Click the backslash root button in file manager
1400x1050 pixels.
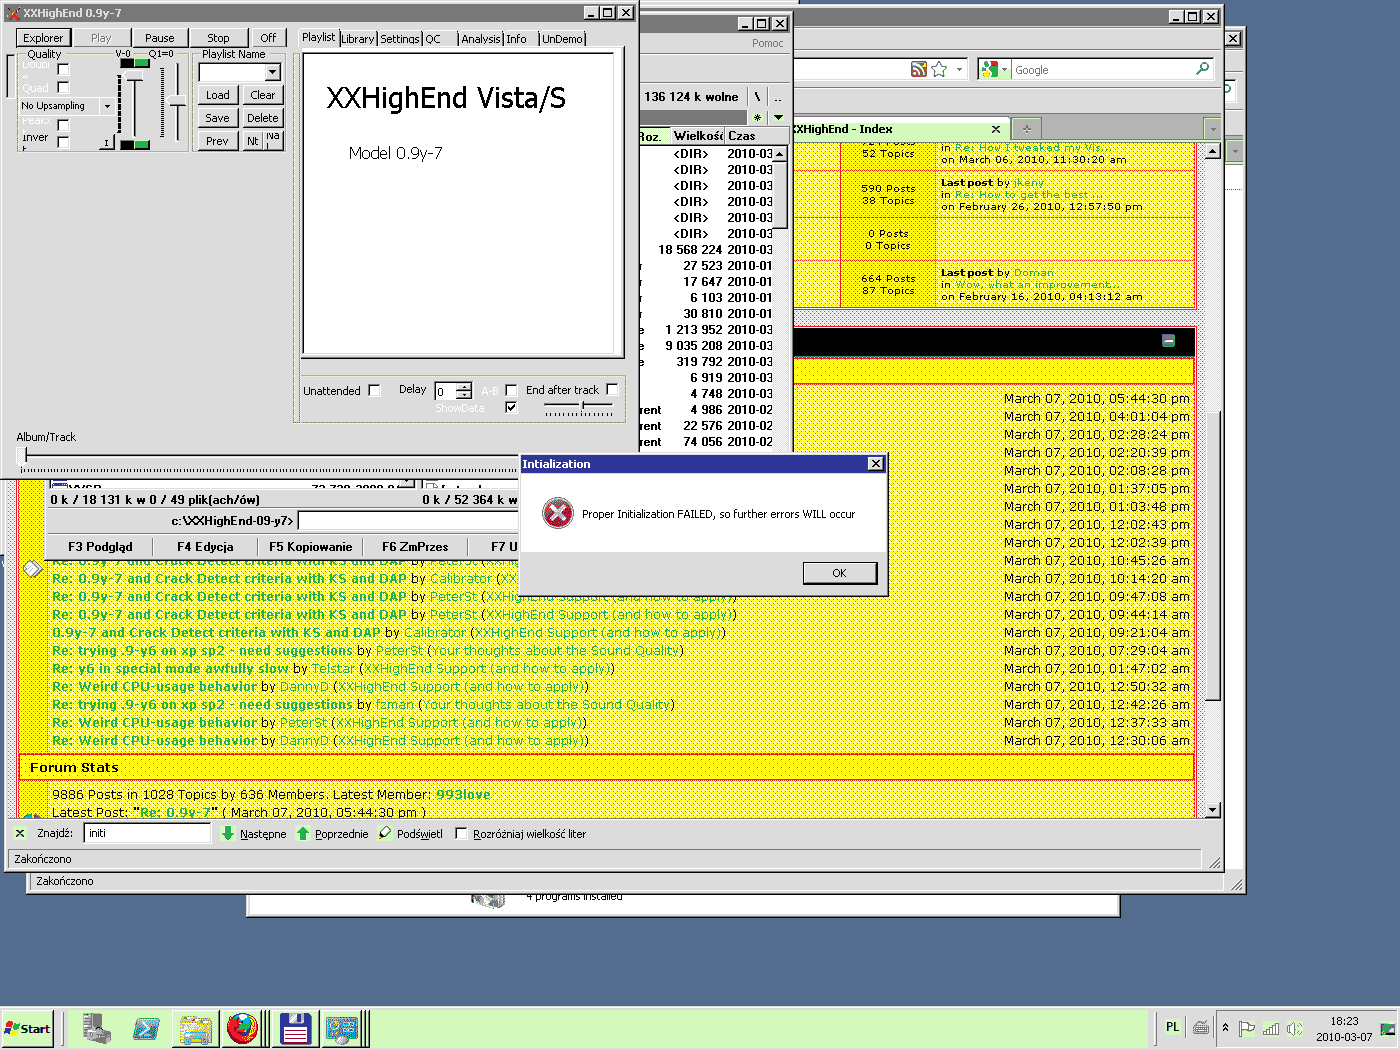tap(757, 97)
